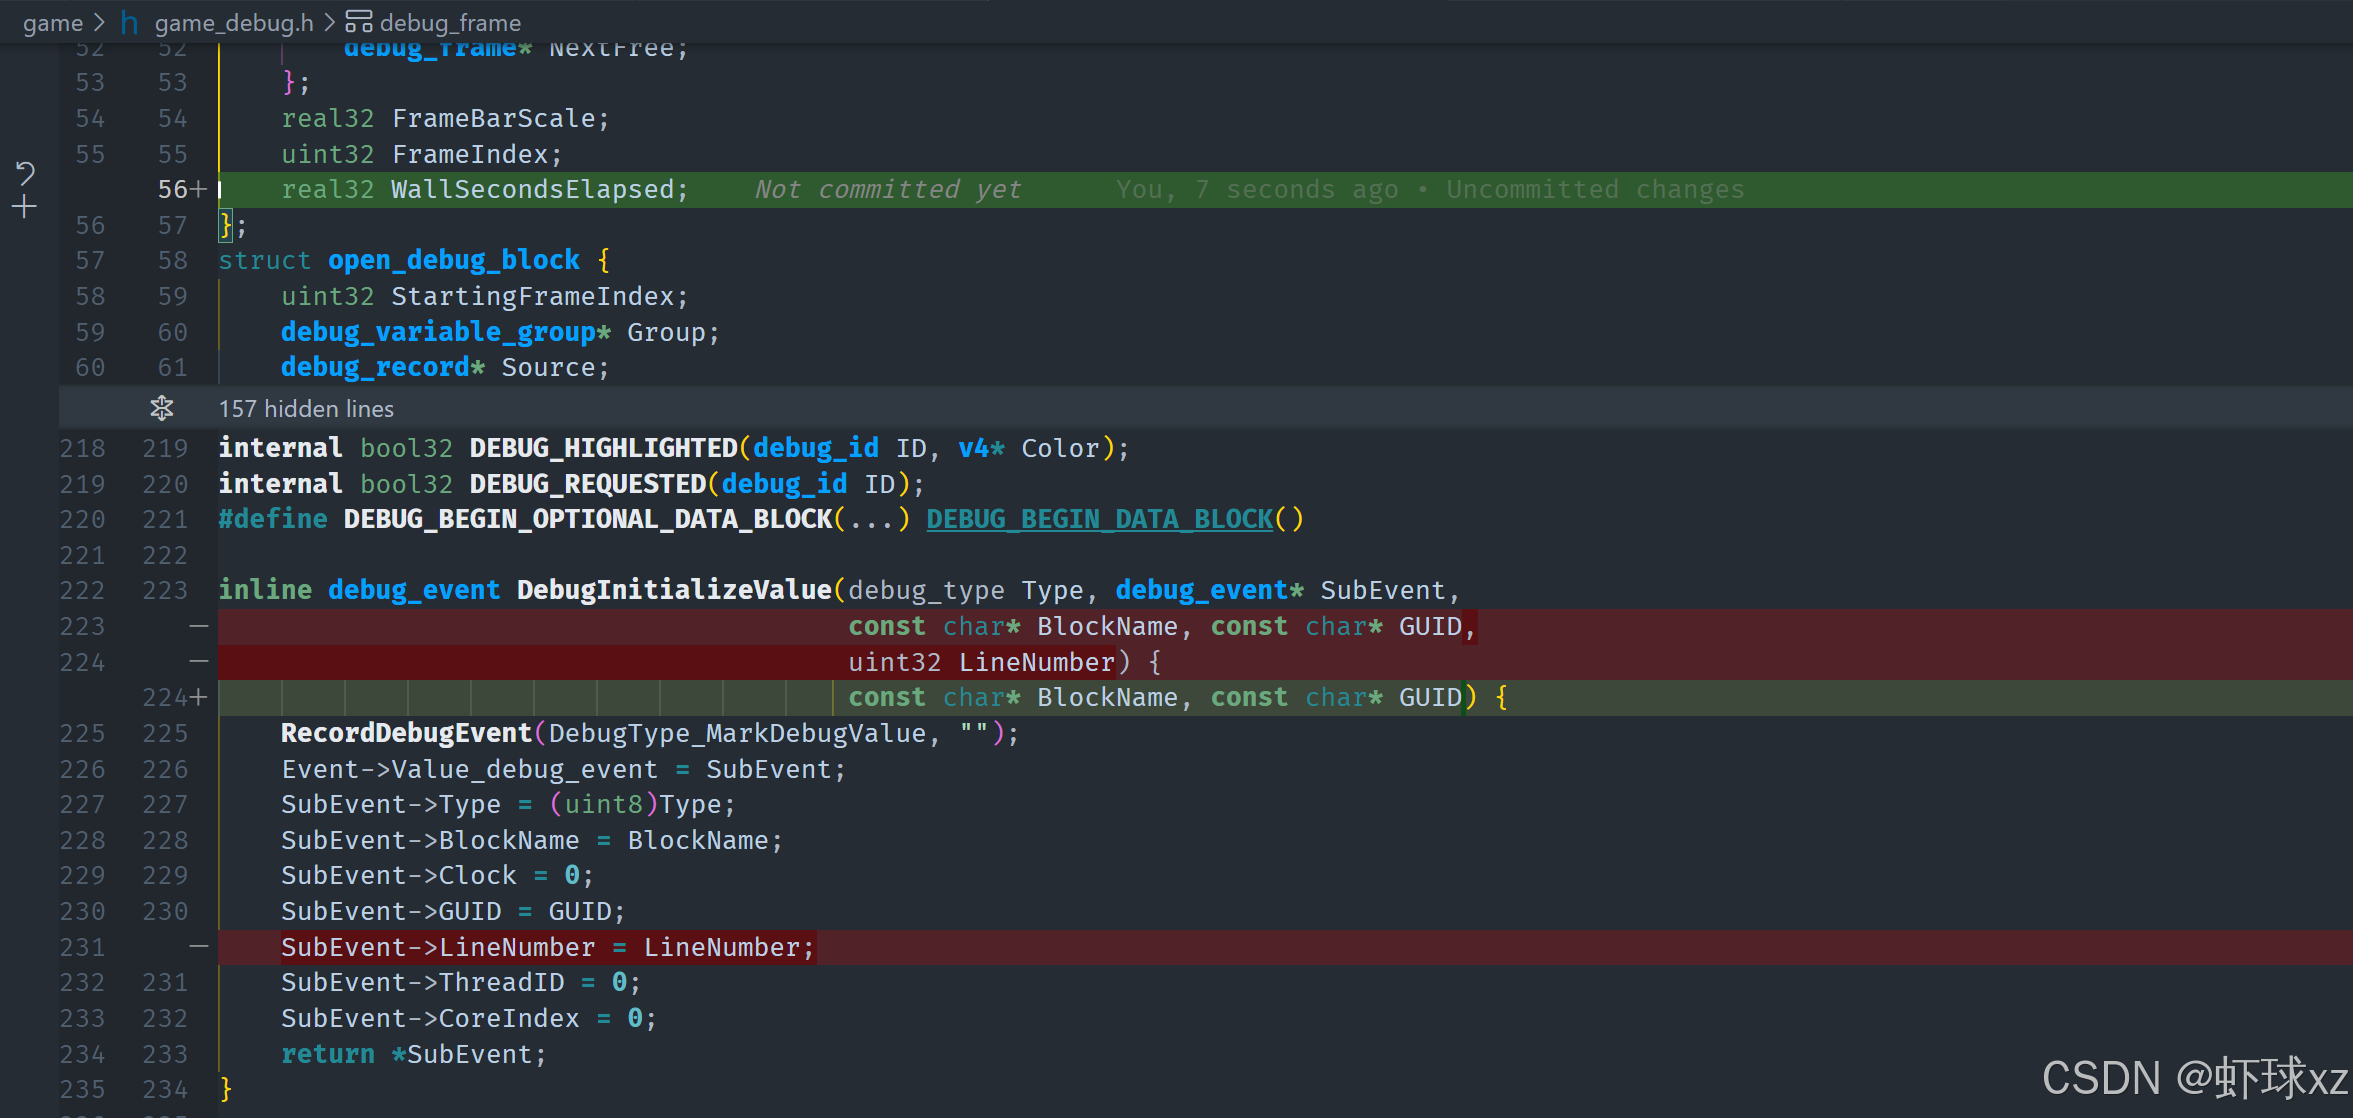Click the plus marker at line 224

coord(199,697)
